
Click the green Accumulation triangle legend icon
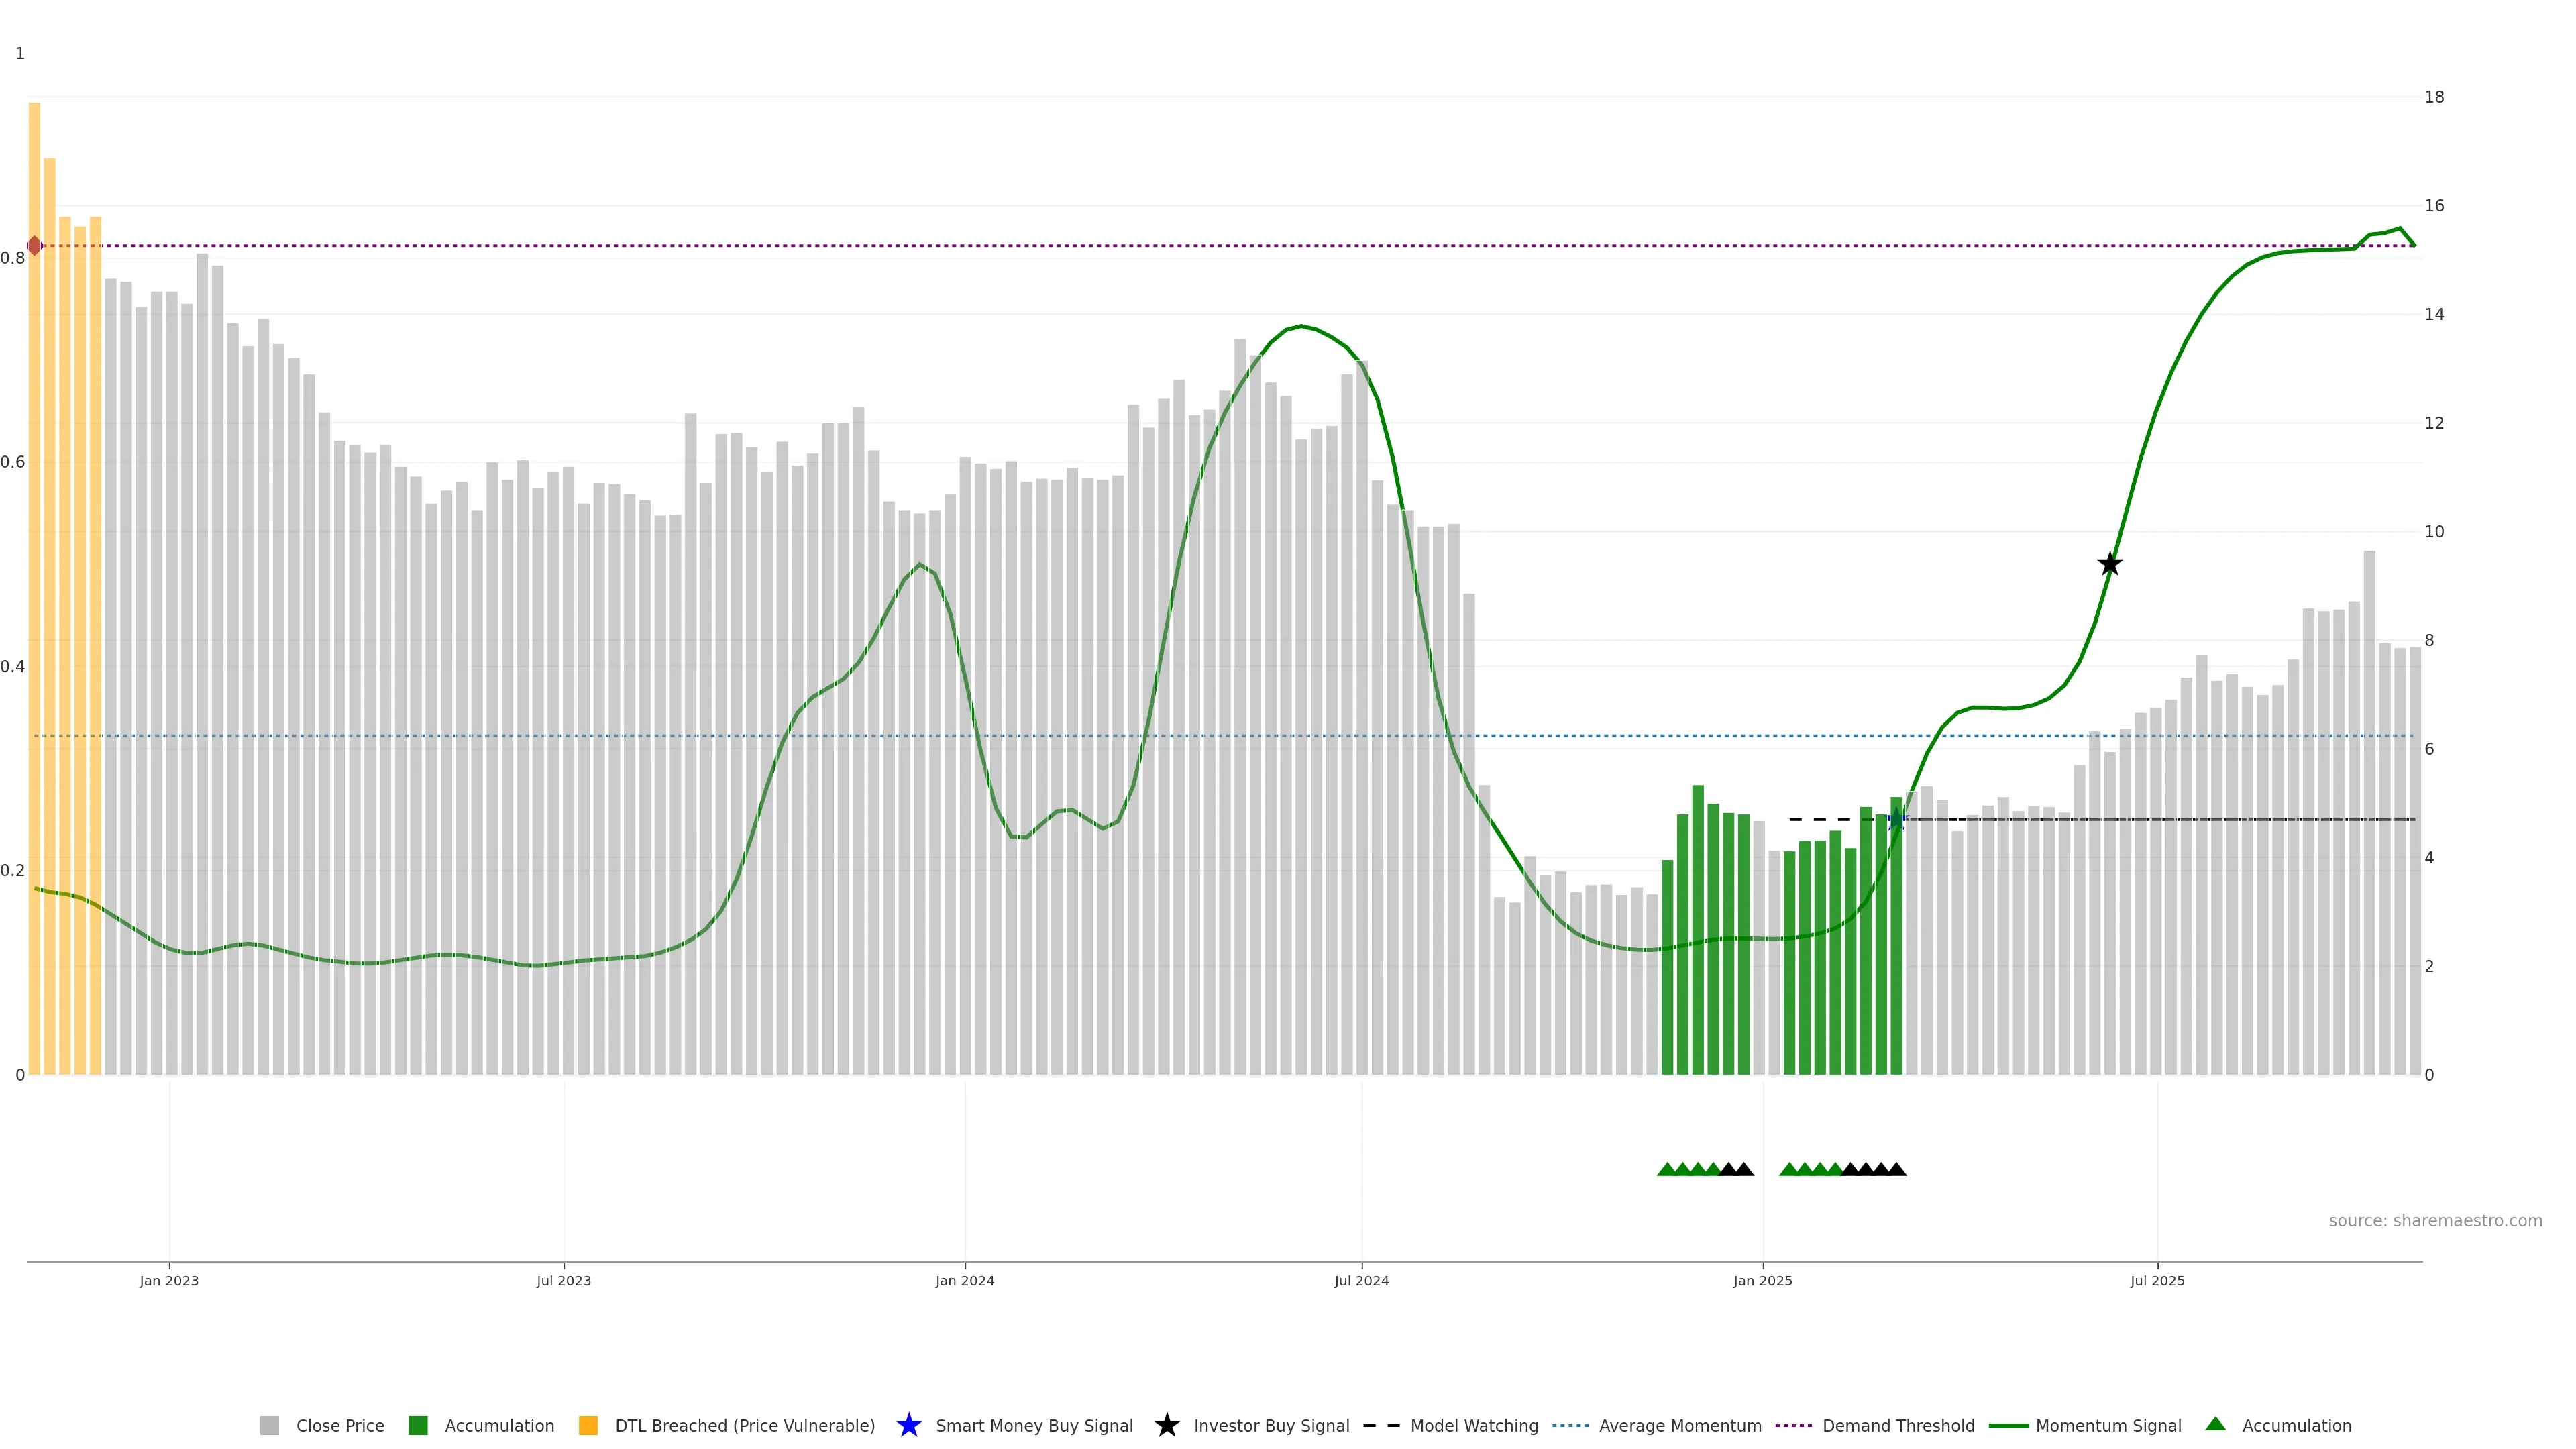[x=2215, y=1424]
